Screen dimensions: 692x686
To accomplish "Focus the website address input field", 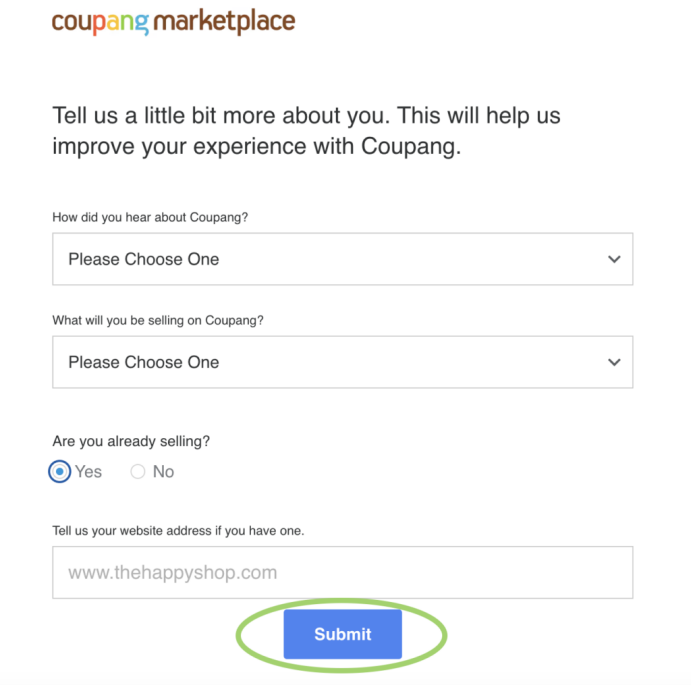I will pyautogui.click(x=342, y=573).
